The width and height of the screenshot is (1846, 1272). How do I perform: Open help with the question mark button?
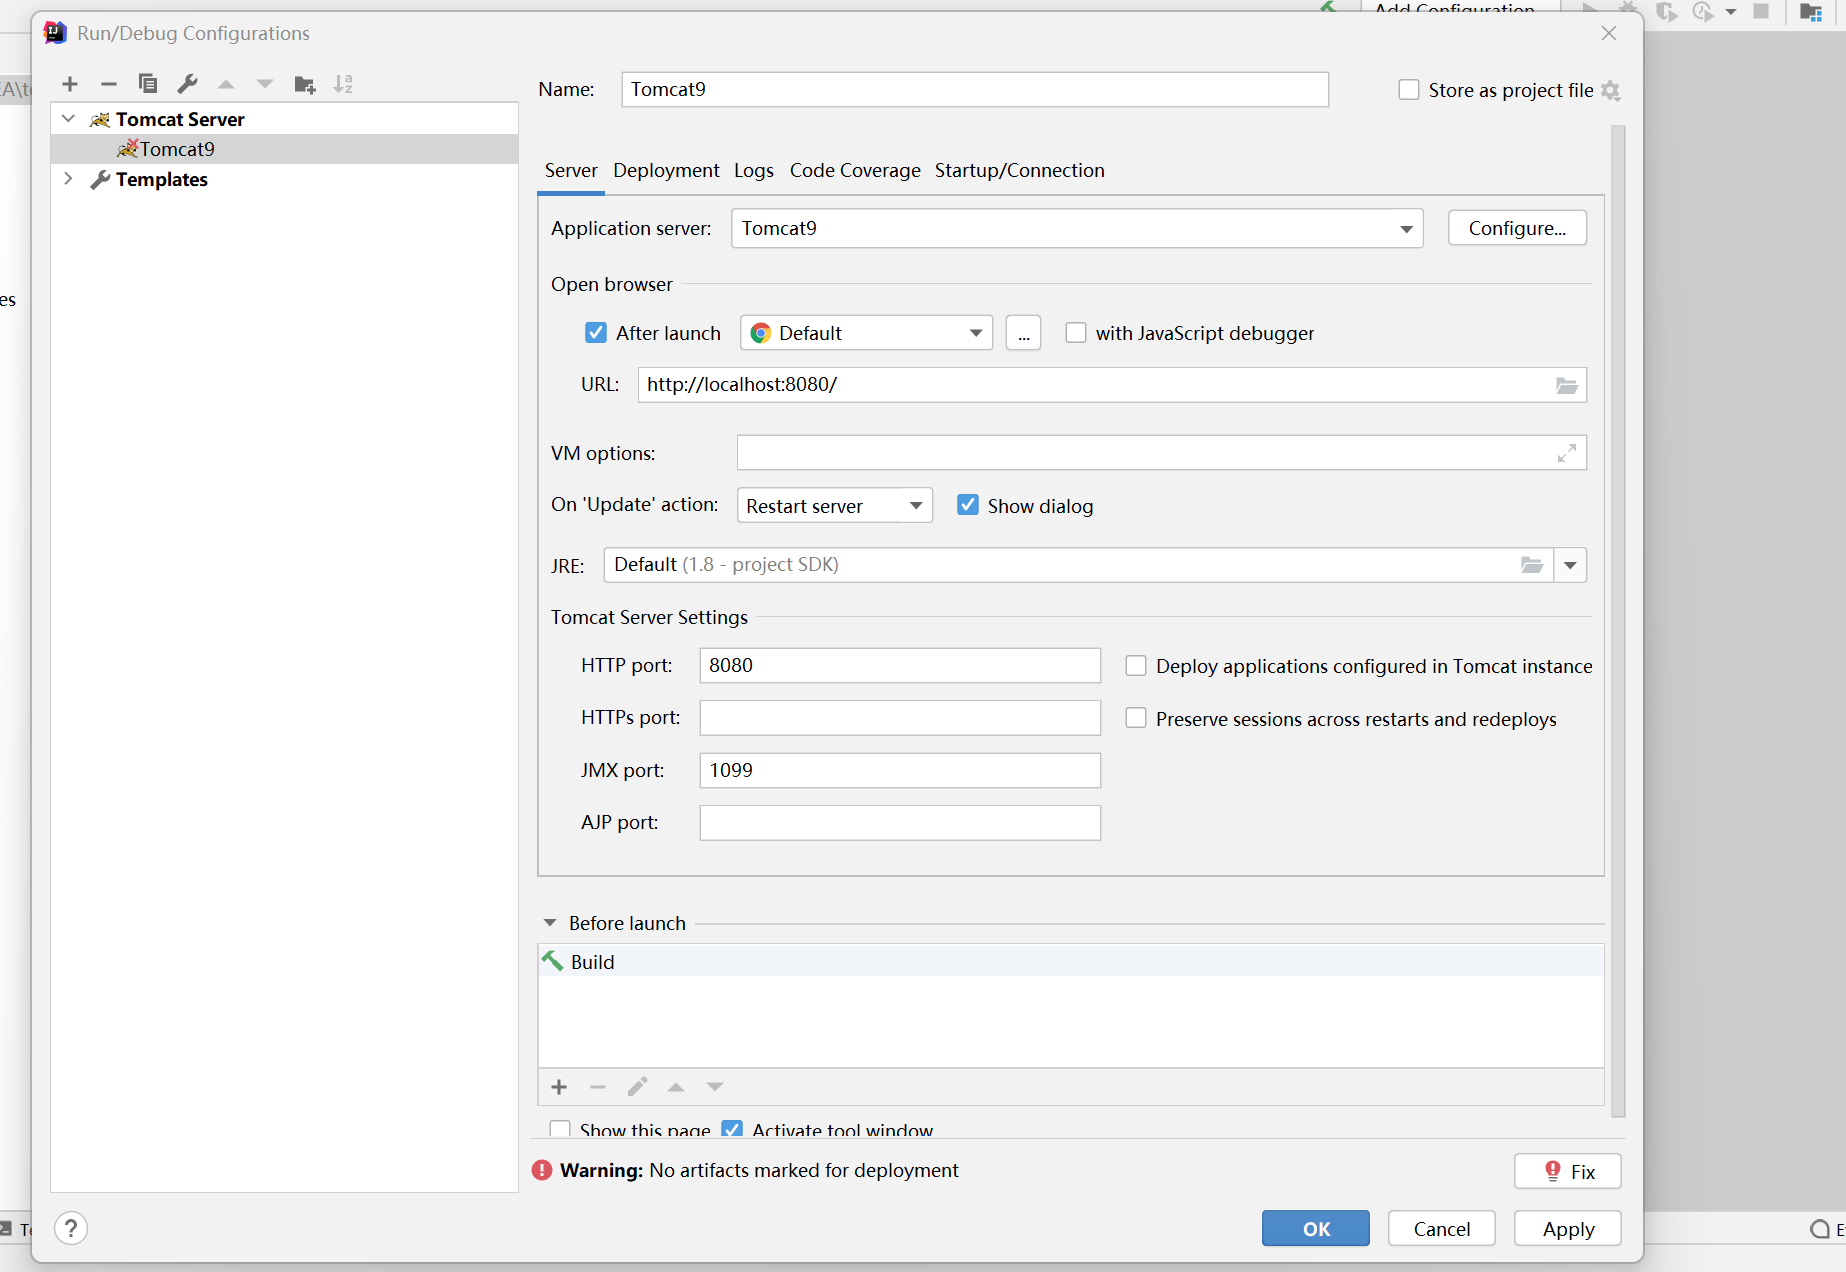(x=71, y=1228)
